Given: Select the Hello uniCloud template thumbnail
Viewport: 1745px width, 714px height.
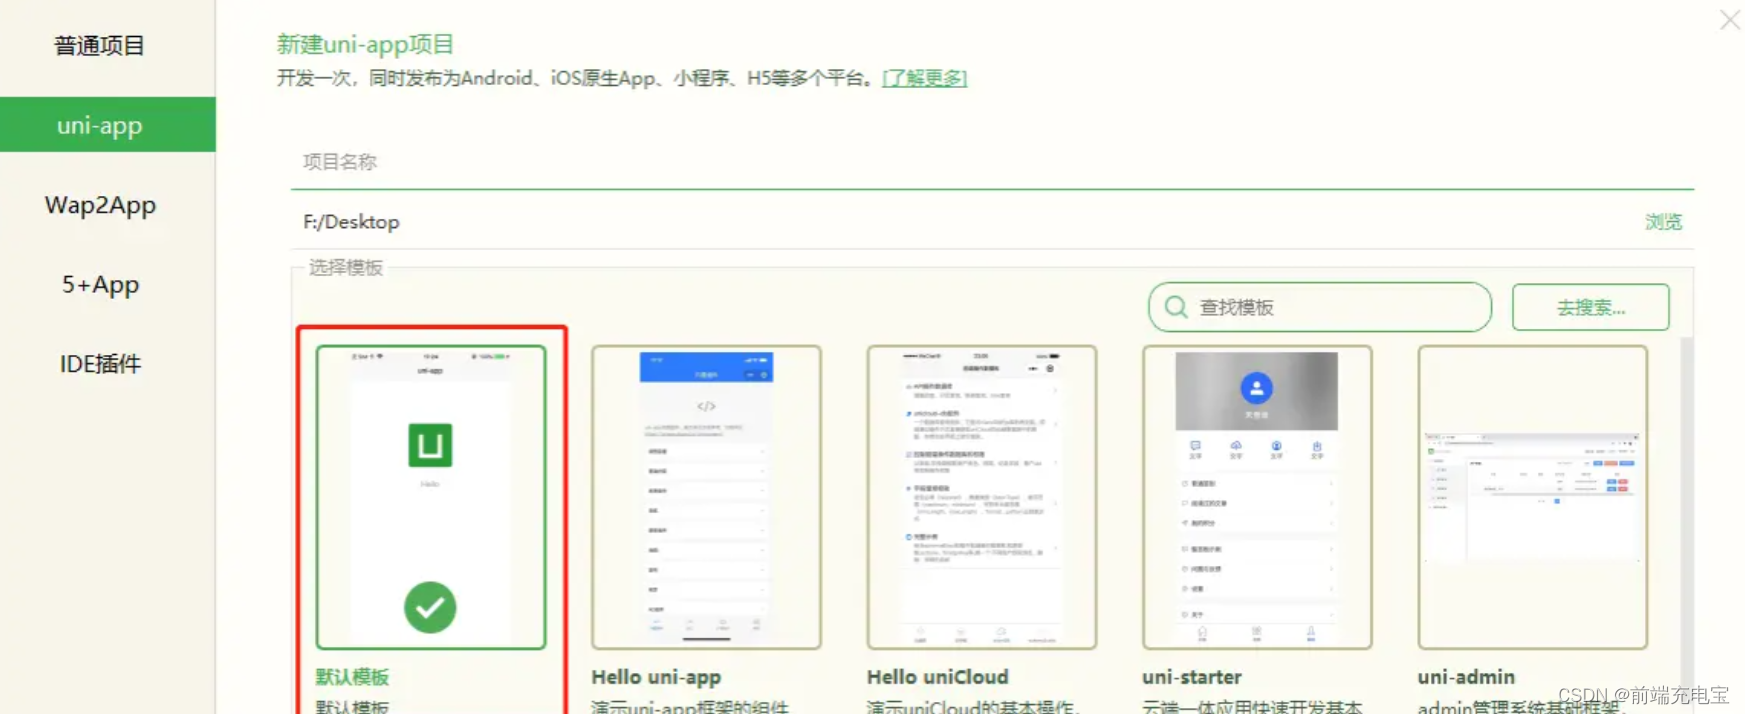Looking at the screenshot, I should [x=982, y=497].
